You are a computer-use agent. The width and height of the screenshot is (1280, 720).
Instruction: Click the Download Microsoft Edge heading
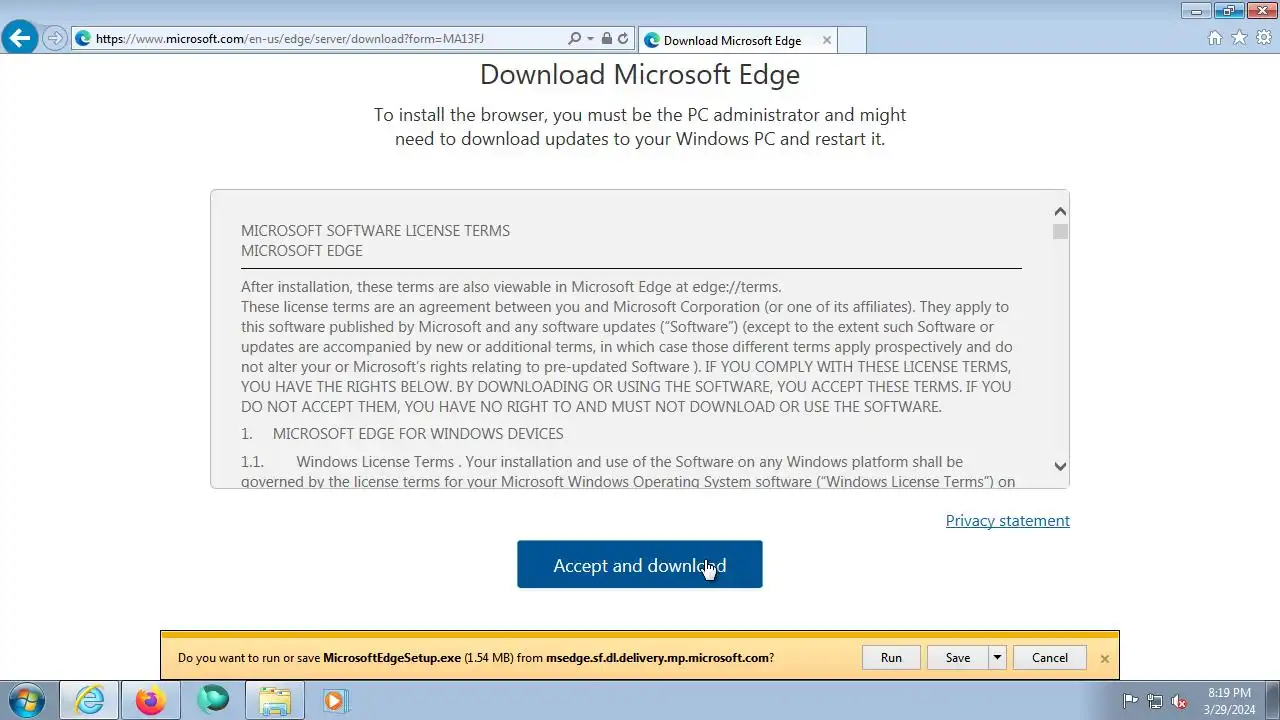coord(640,75)
